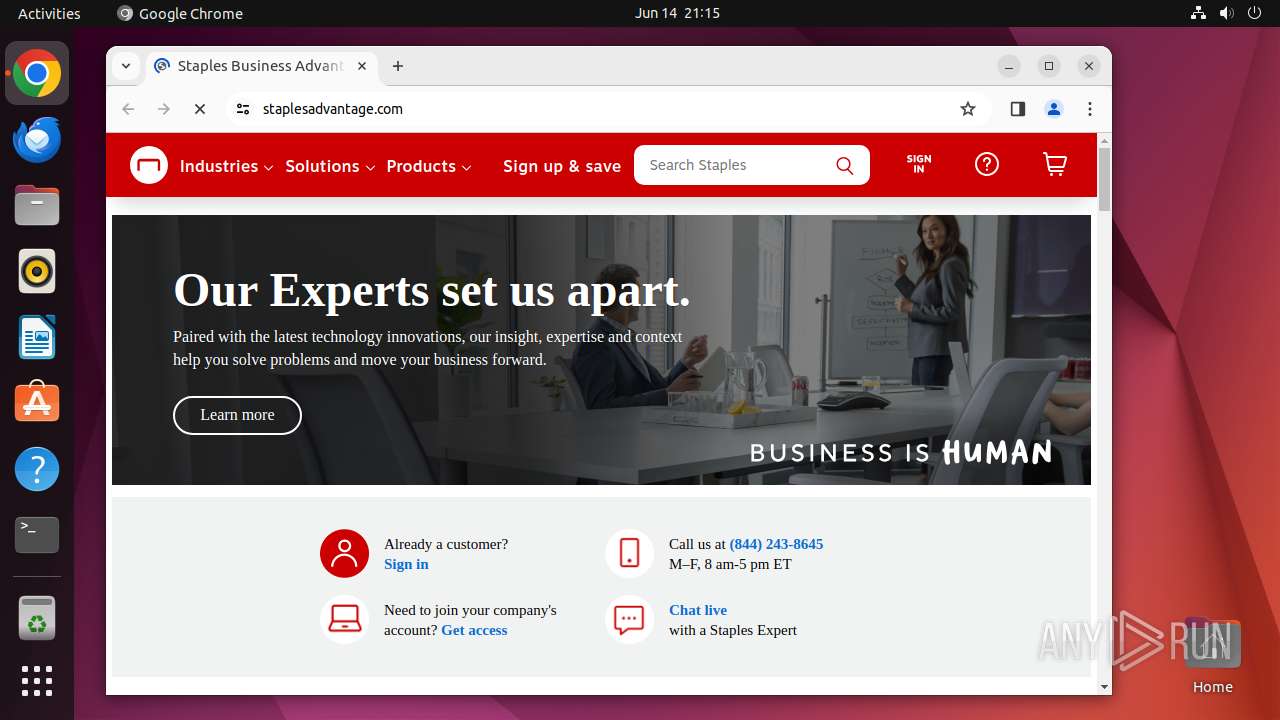Open Terminal from the dock
1280x720 pixels.
(x=37, y=535)
